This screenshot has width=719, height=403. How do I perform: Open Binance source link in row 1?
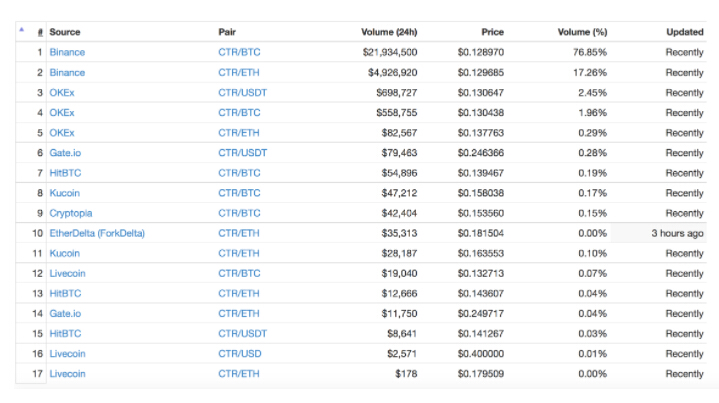coord(67,52)
